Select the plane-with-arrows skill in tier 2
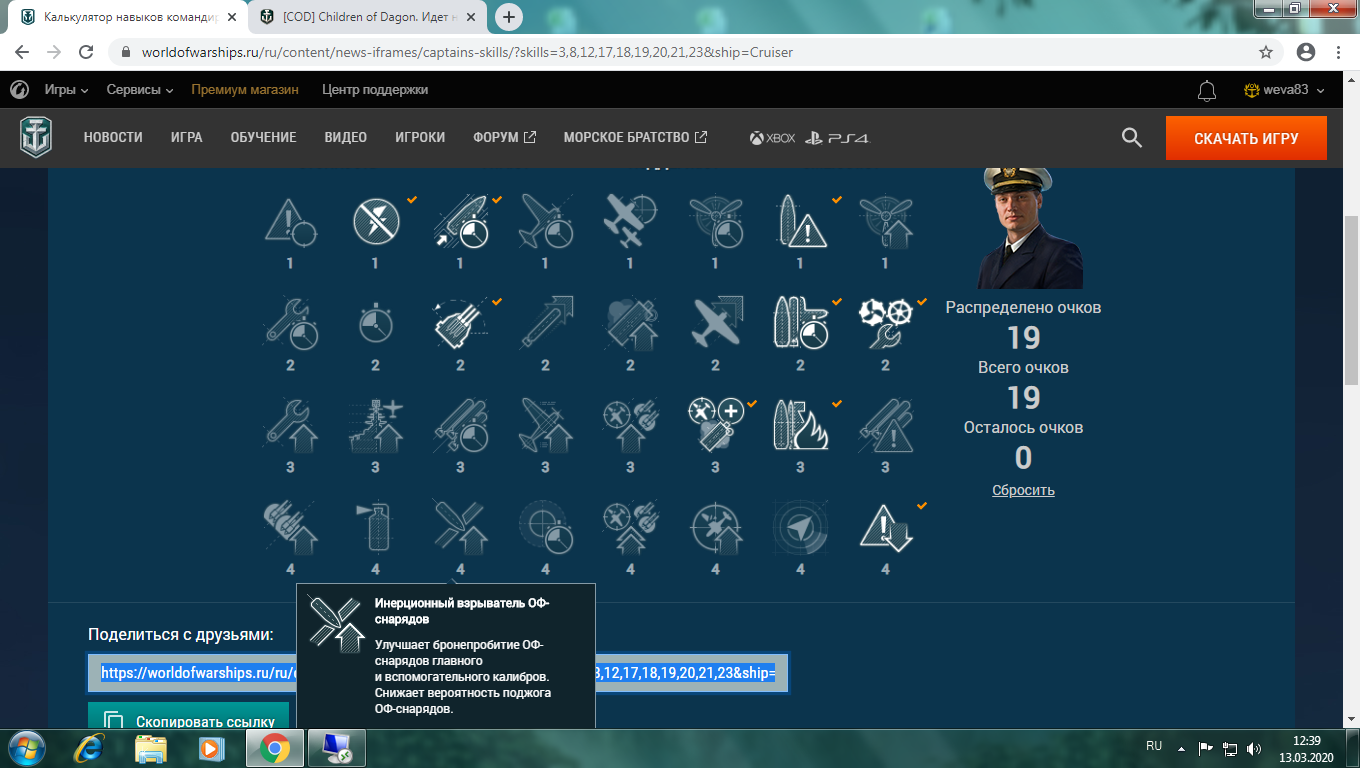1360x768 pixels. tap(715, 323)
